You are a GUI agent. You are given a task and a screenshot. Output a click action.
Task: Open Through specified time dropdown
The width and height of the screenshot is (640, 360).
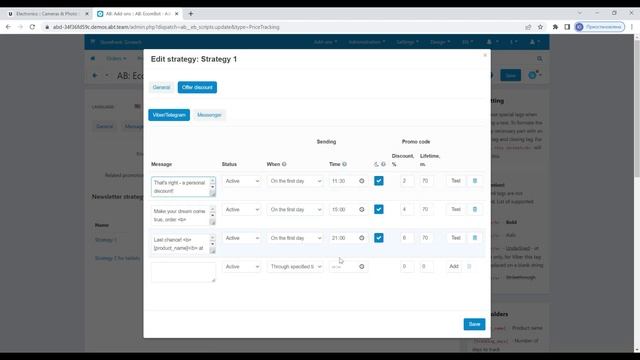pyautogui.click(x=295, y=267)
